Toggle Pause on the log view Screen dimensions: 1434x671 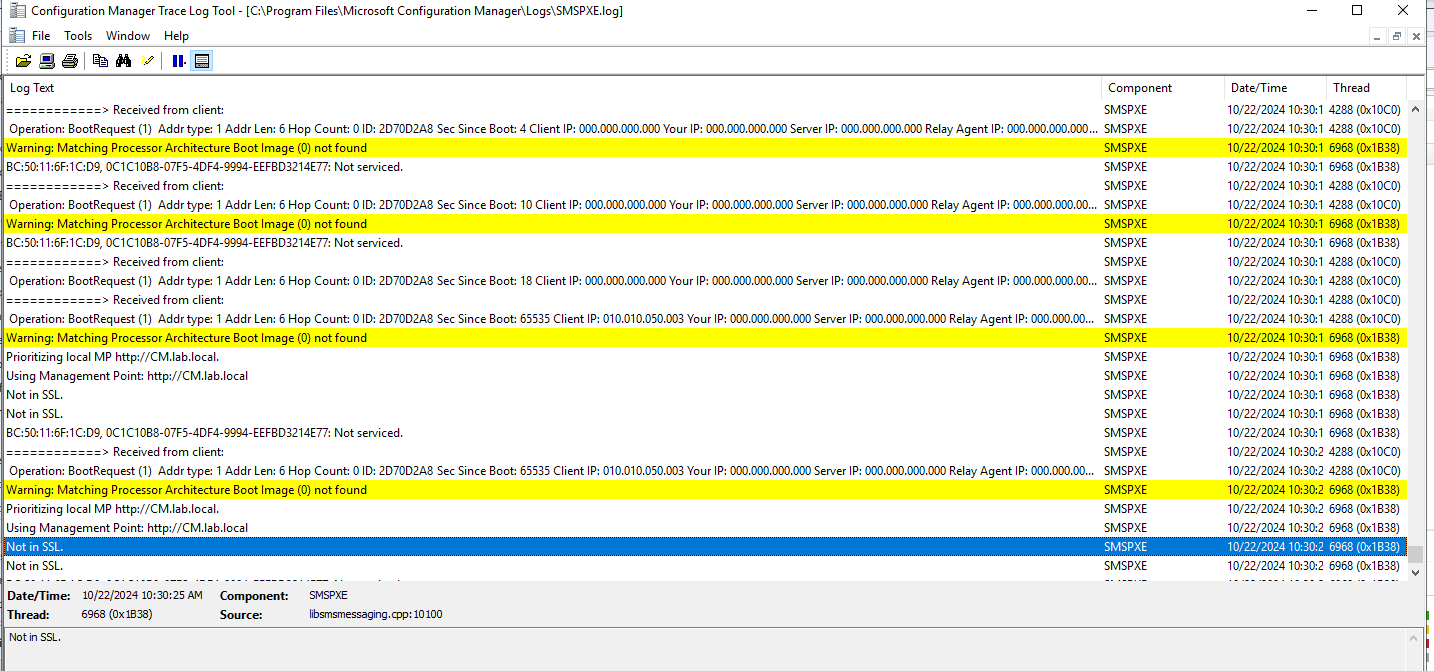pyautogui.click(x=178, y=60)
